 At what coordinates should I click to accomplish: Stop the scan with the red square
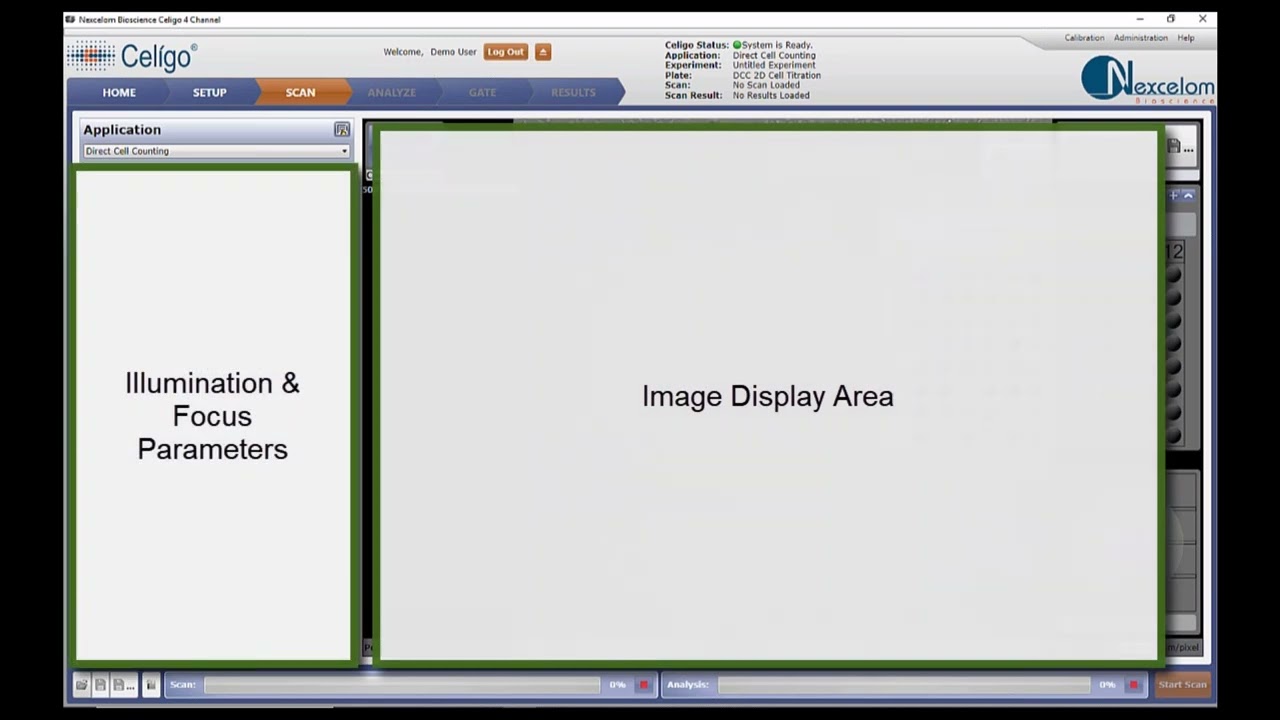pos(644,685)
